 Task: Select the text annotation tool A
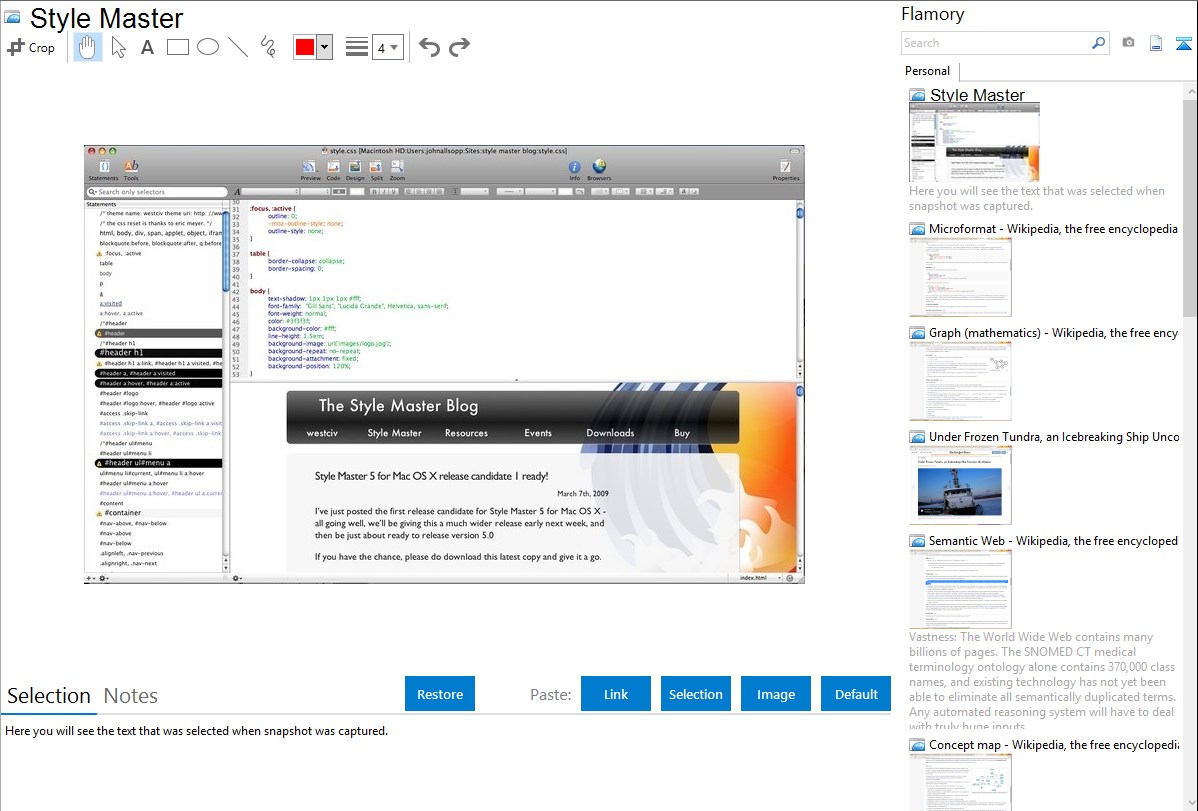[x=147, y=47]
